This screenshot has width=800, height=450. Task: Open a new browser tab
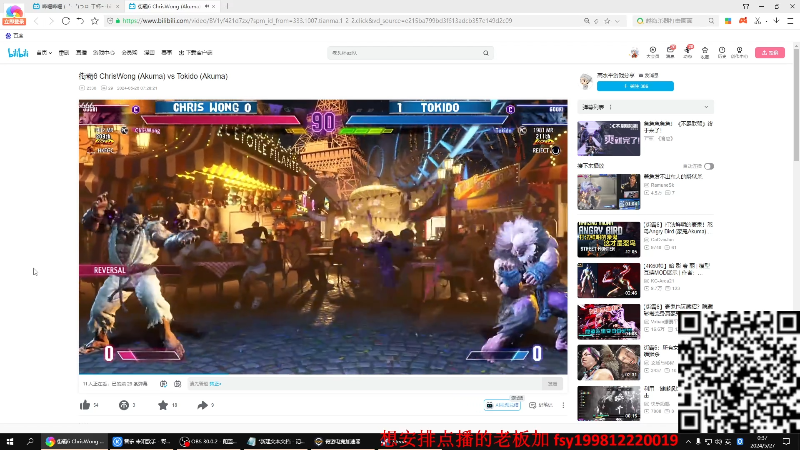(227, 6)
